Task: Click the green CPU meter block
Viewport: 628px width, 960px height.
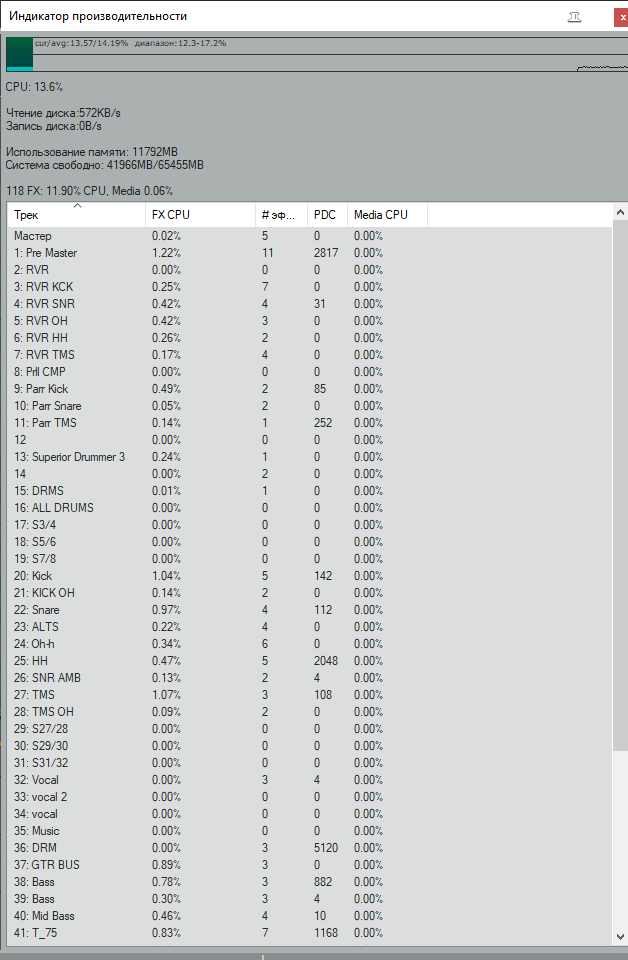Action: point(19,53)
